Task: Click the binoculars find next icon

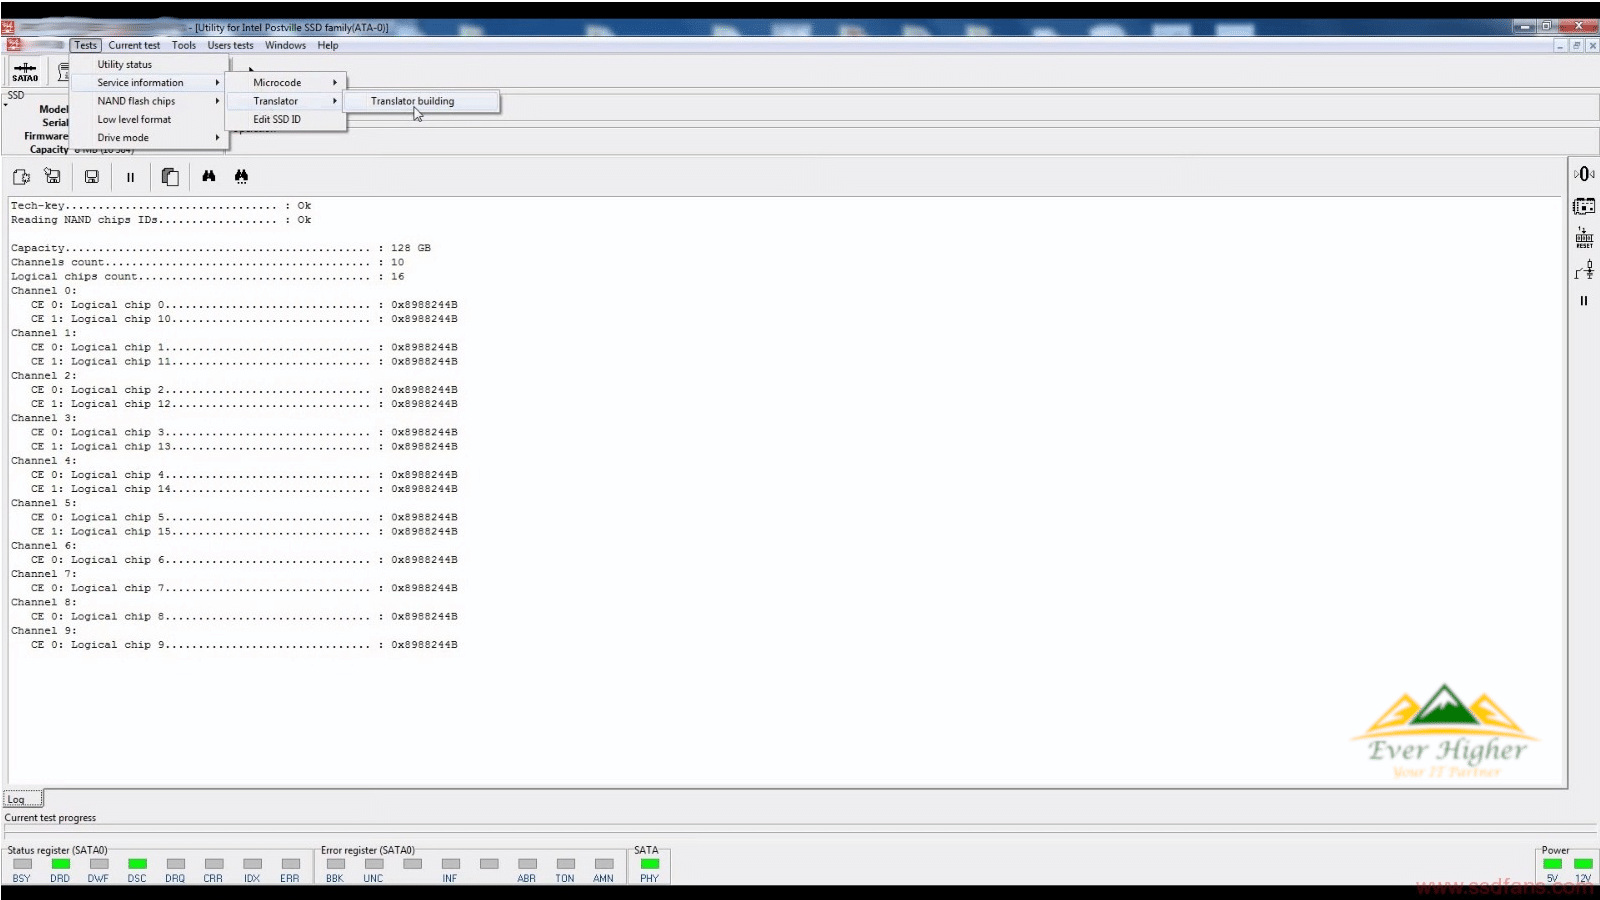Action: 241,176
